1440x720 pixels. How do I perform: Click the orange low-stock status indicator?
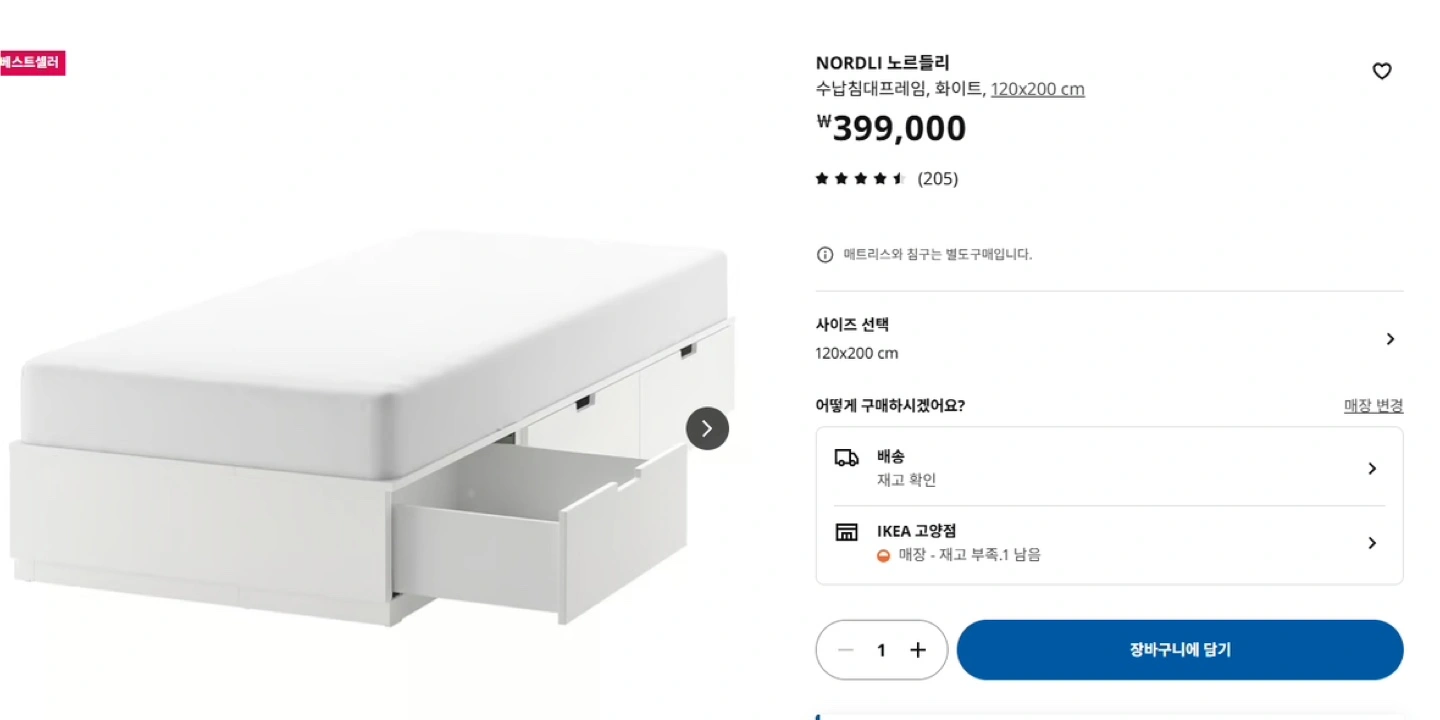pyautogui.click(x=883, y=556)
